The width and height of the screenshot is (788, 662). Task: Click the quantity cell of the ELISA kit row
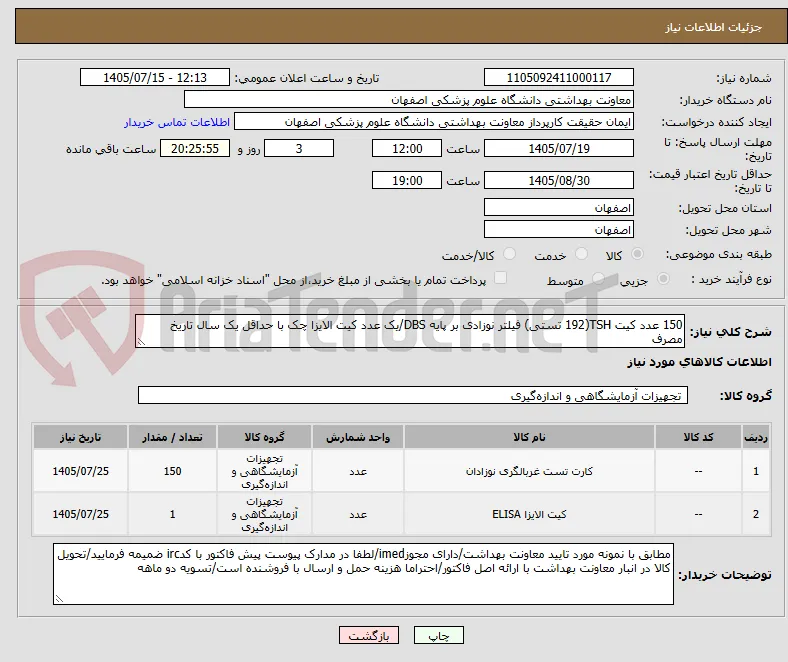tap(172, 514)
